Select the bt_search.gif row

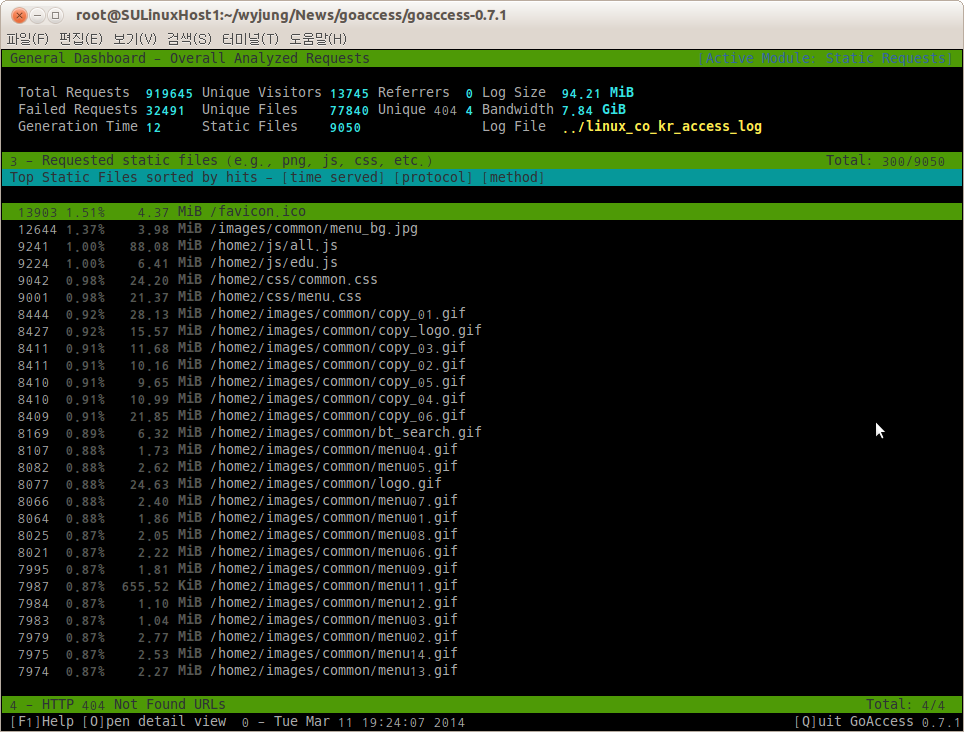482,433
